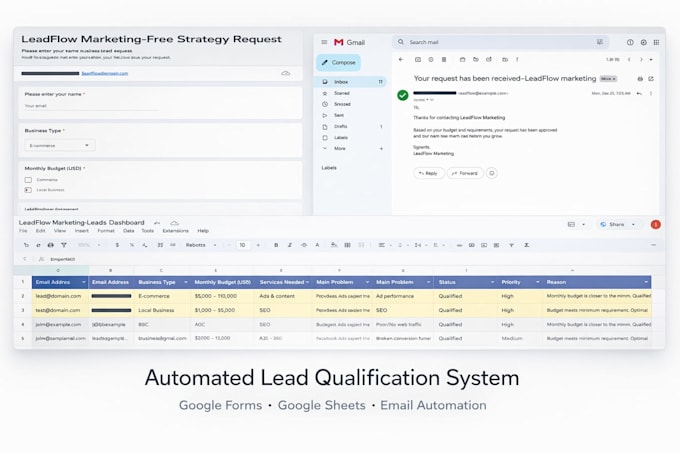Select the Medium priority cell
Screen dimensions: 680x453
[520, 338]
